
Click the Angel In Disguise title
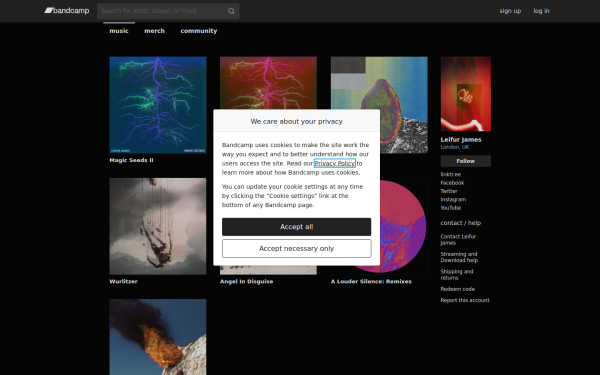246,281
